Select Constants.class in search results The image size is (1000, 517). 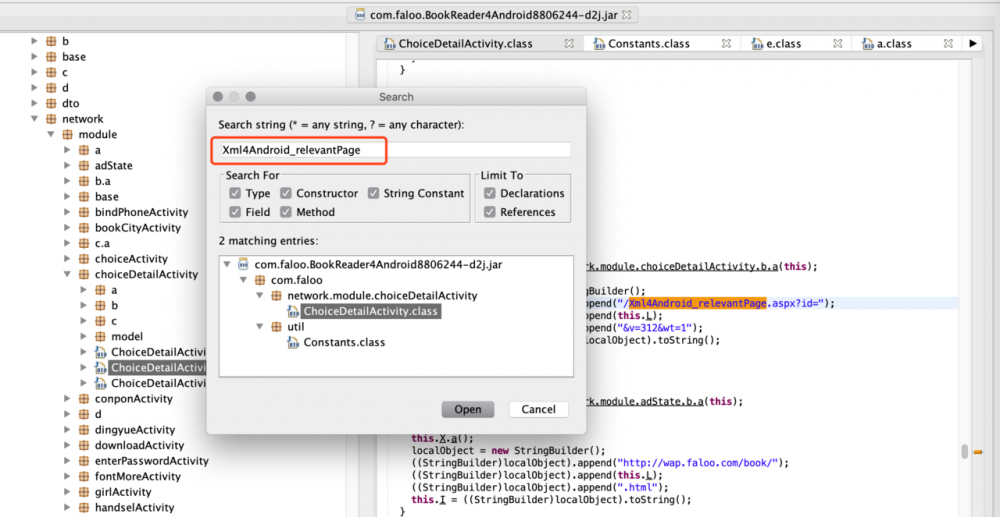[344, 342]
